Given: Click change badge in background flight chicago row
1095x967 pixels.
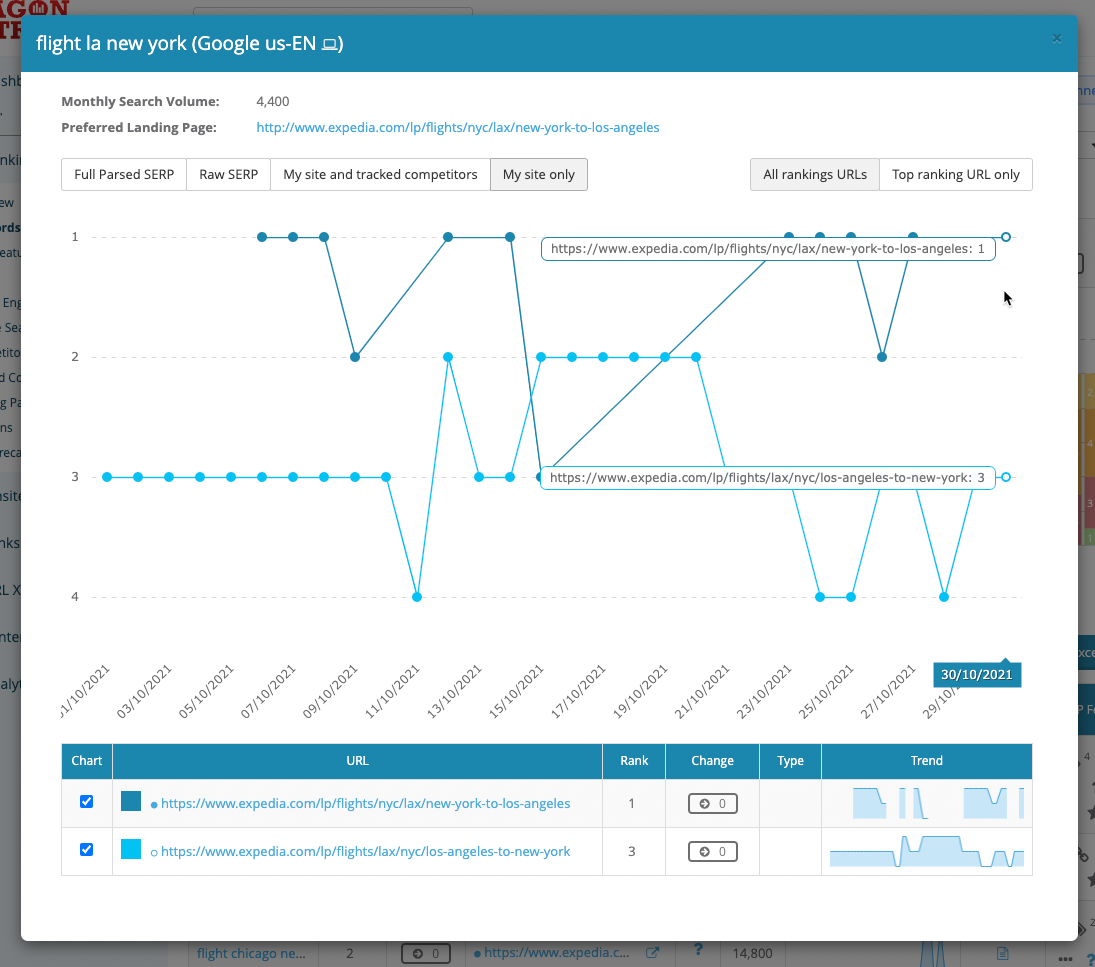Looking at the screenshot, I should [425, 953].
